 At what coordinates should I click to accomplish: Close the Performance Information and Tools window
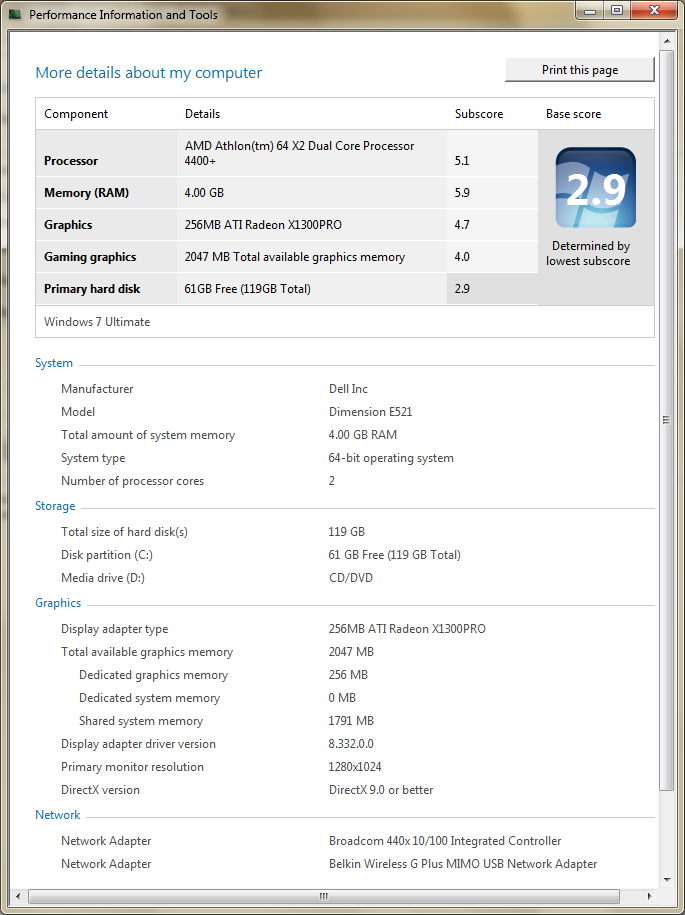pyautogui.click(x=655, y=11)
